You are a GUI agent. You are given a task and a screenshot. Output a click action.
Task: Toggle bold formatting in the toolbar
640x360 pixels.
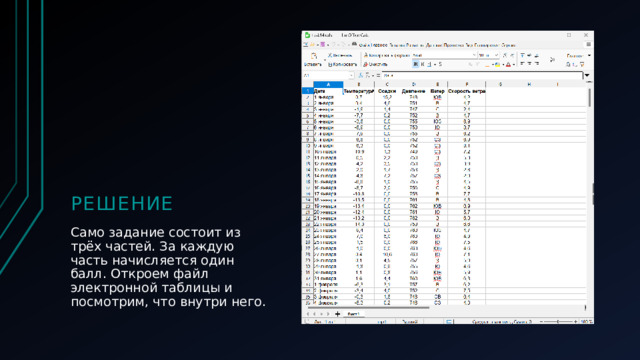pyautogui.click(x=416, y=64)
